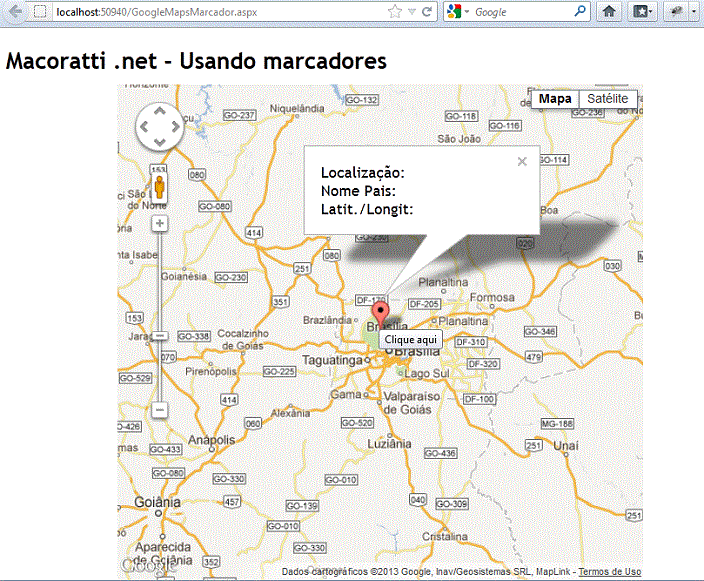Click the reload page icon

(427, 12)
